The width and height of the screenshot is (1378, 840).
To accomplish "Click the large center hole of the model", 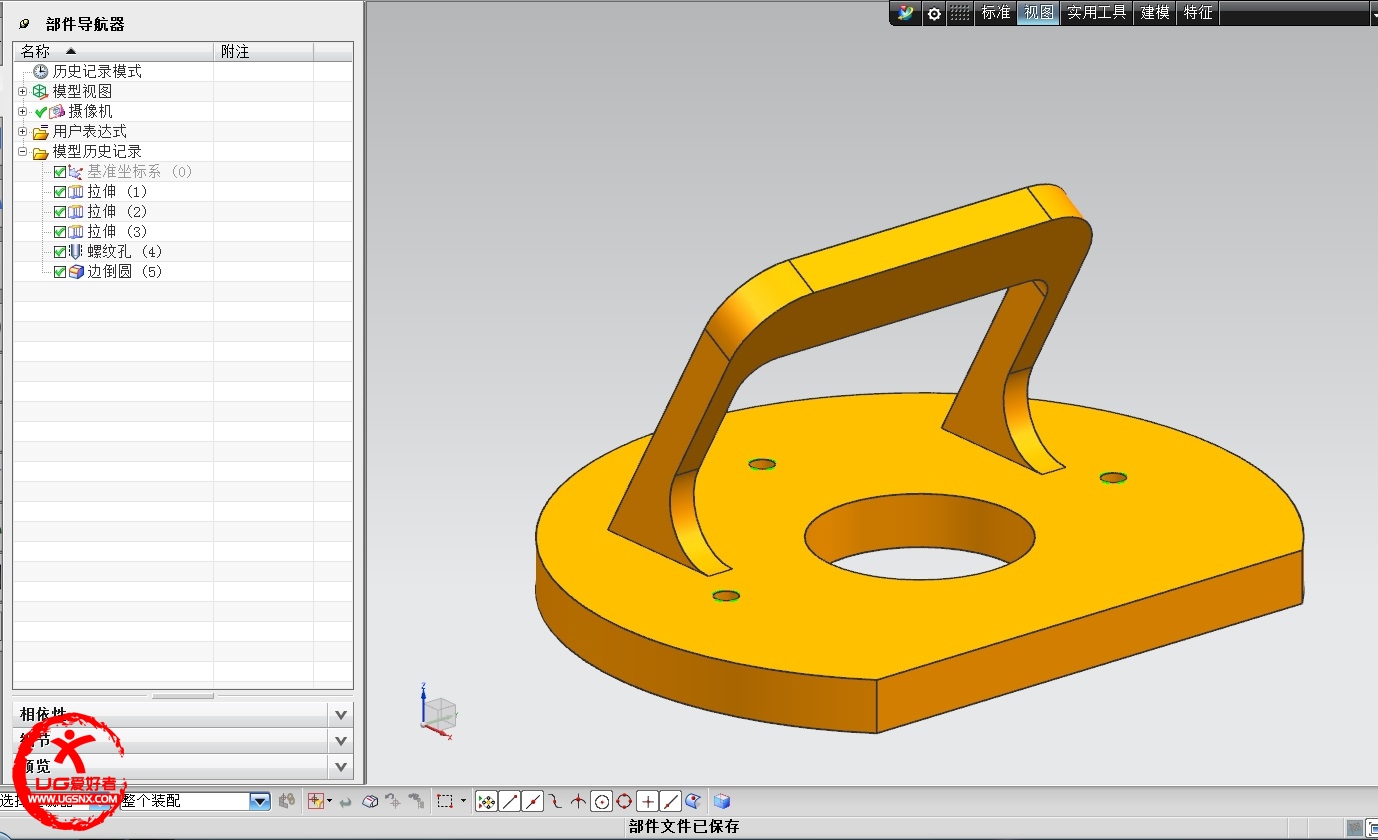I will [920, 535].
